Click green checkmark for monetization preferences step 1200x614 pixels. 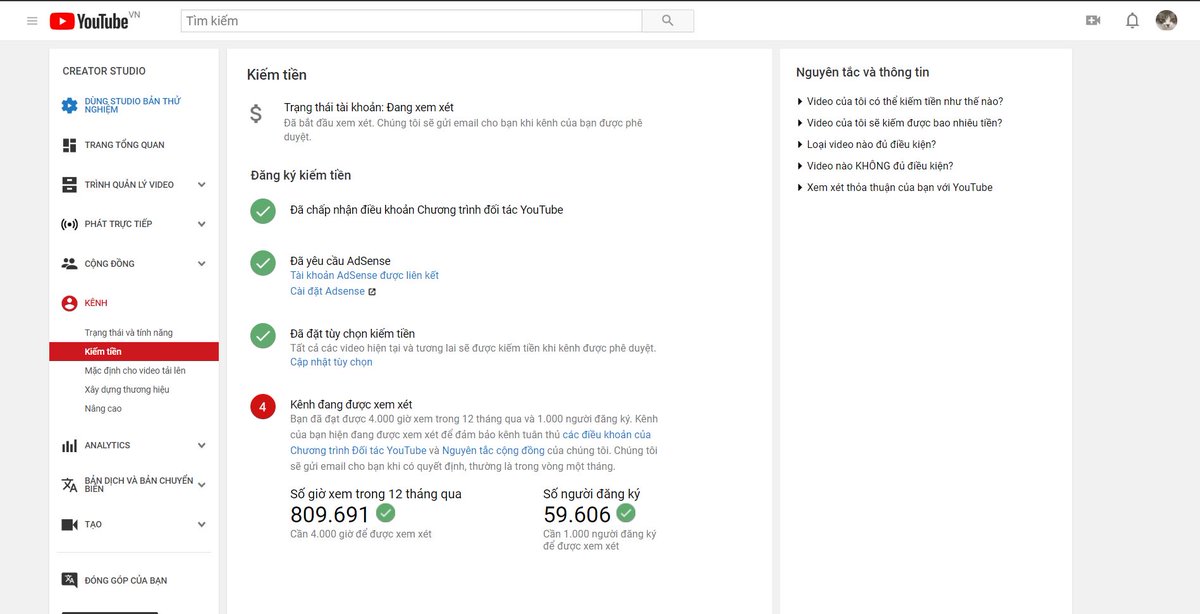click(x=263, y=335)
